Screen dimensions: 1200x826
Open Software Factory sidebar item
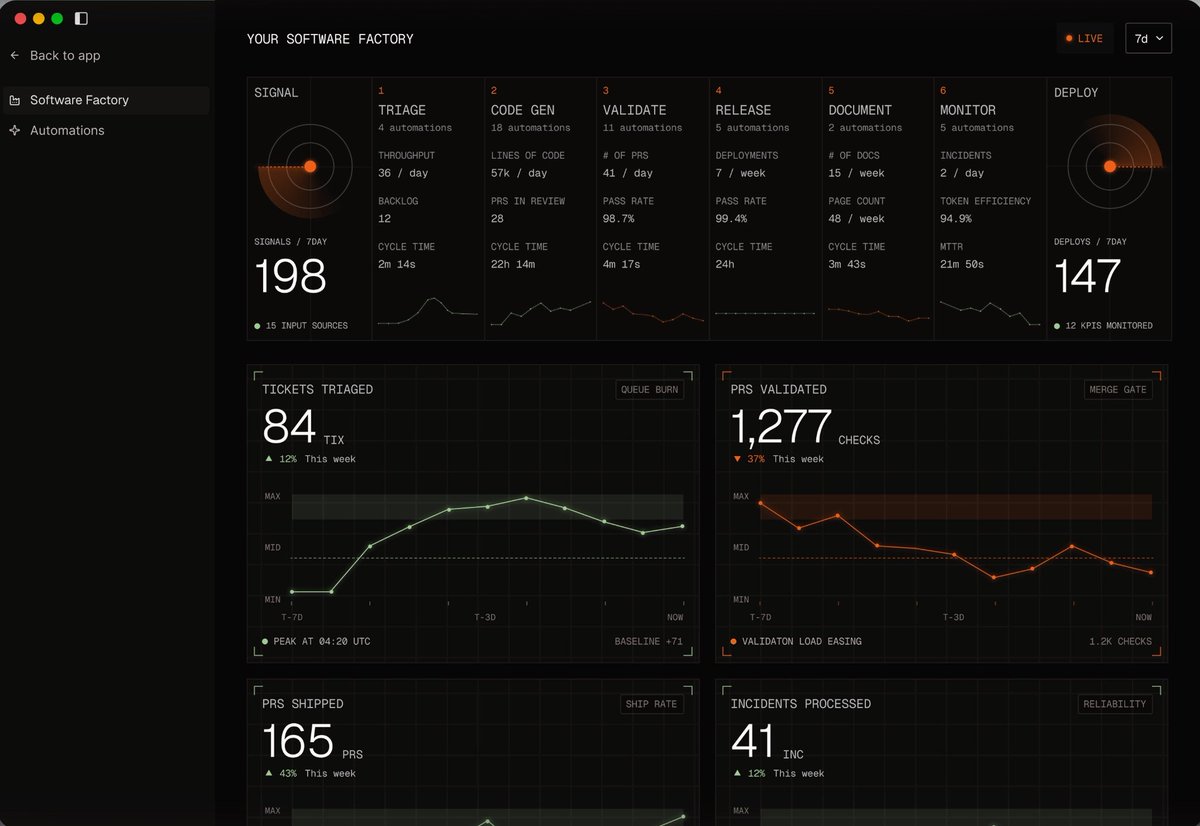pos(106,100)
